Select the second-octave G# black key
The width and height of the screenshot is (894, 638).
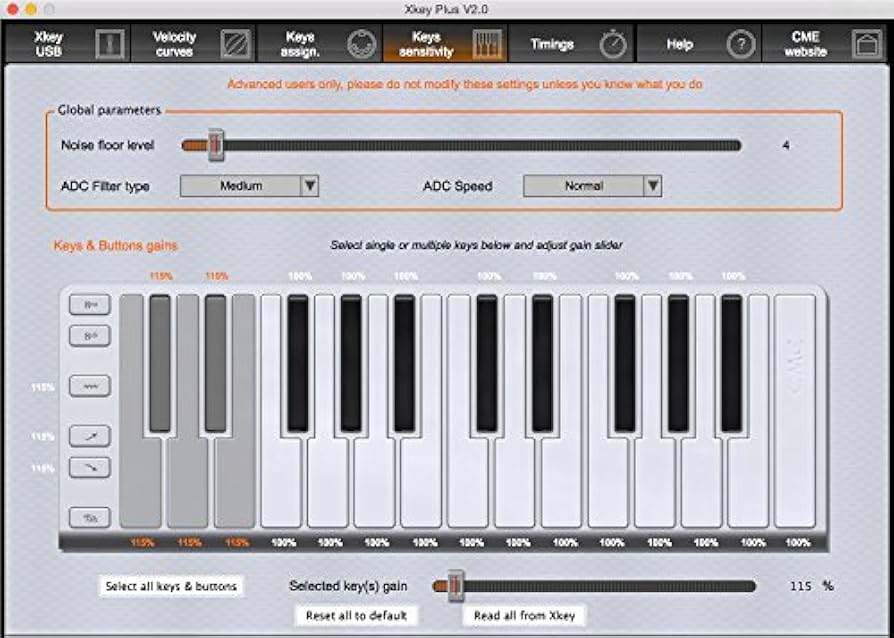coord(678,363)
